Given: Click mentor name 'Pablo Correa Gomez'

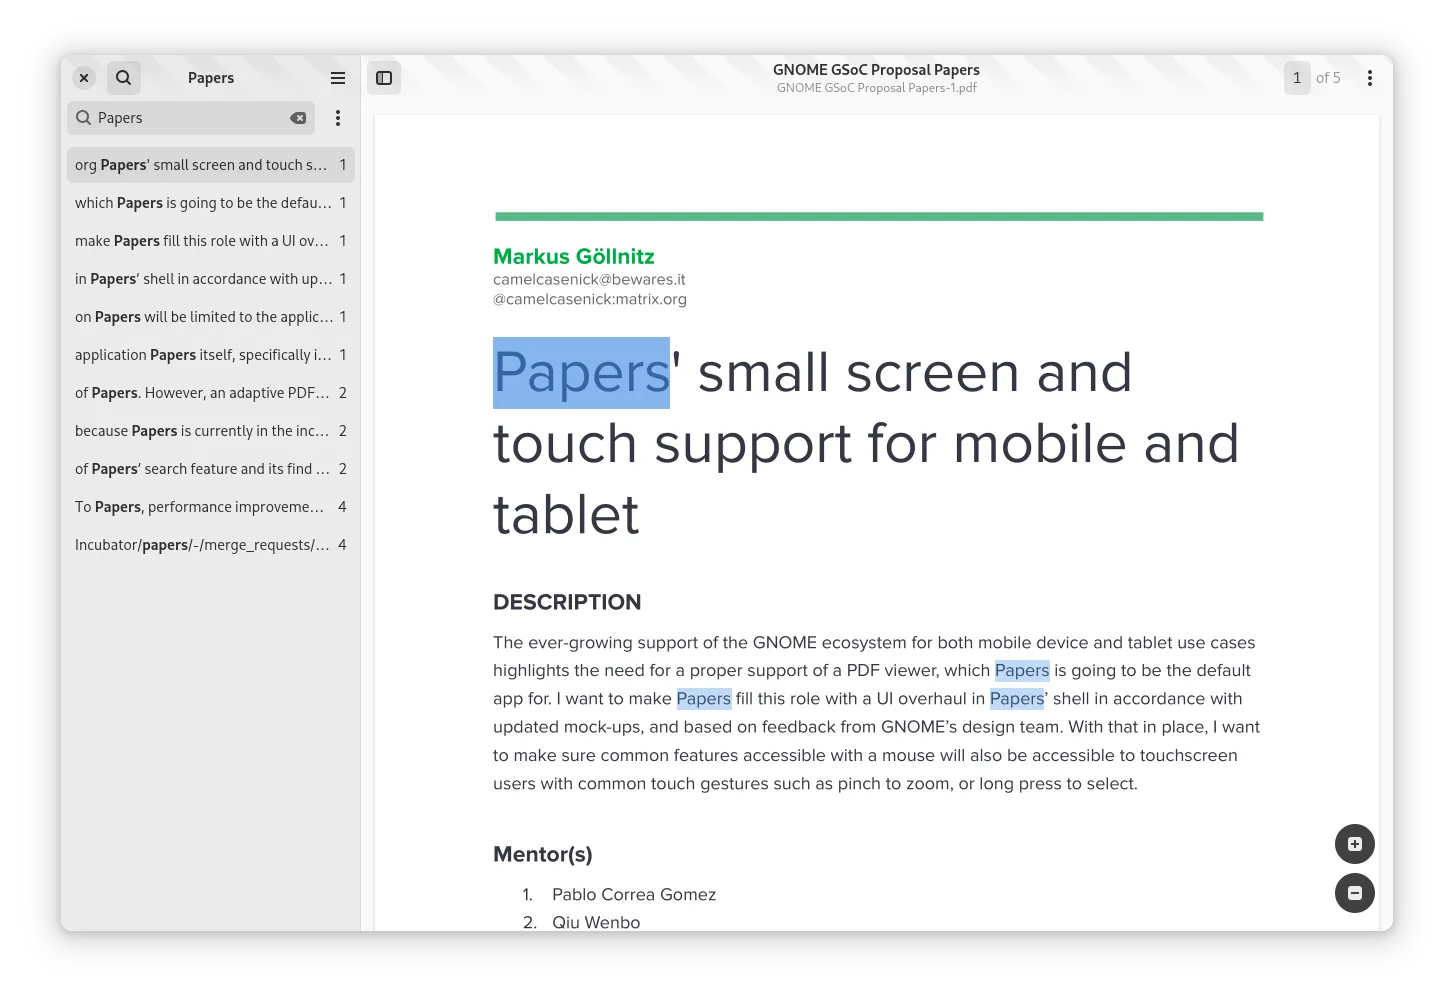Looking at the screenshot, I should (634, 894).
